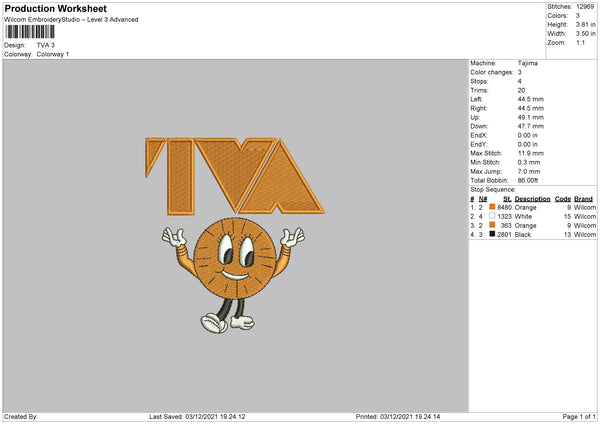The image size is (600, 424).
Task: Select the Total Bobbin value 86.00ft
Action: (x=528, y=181)
